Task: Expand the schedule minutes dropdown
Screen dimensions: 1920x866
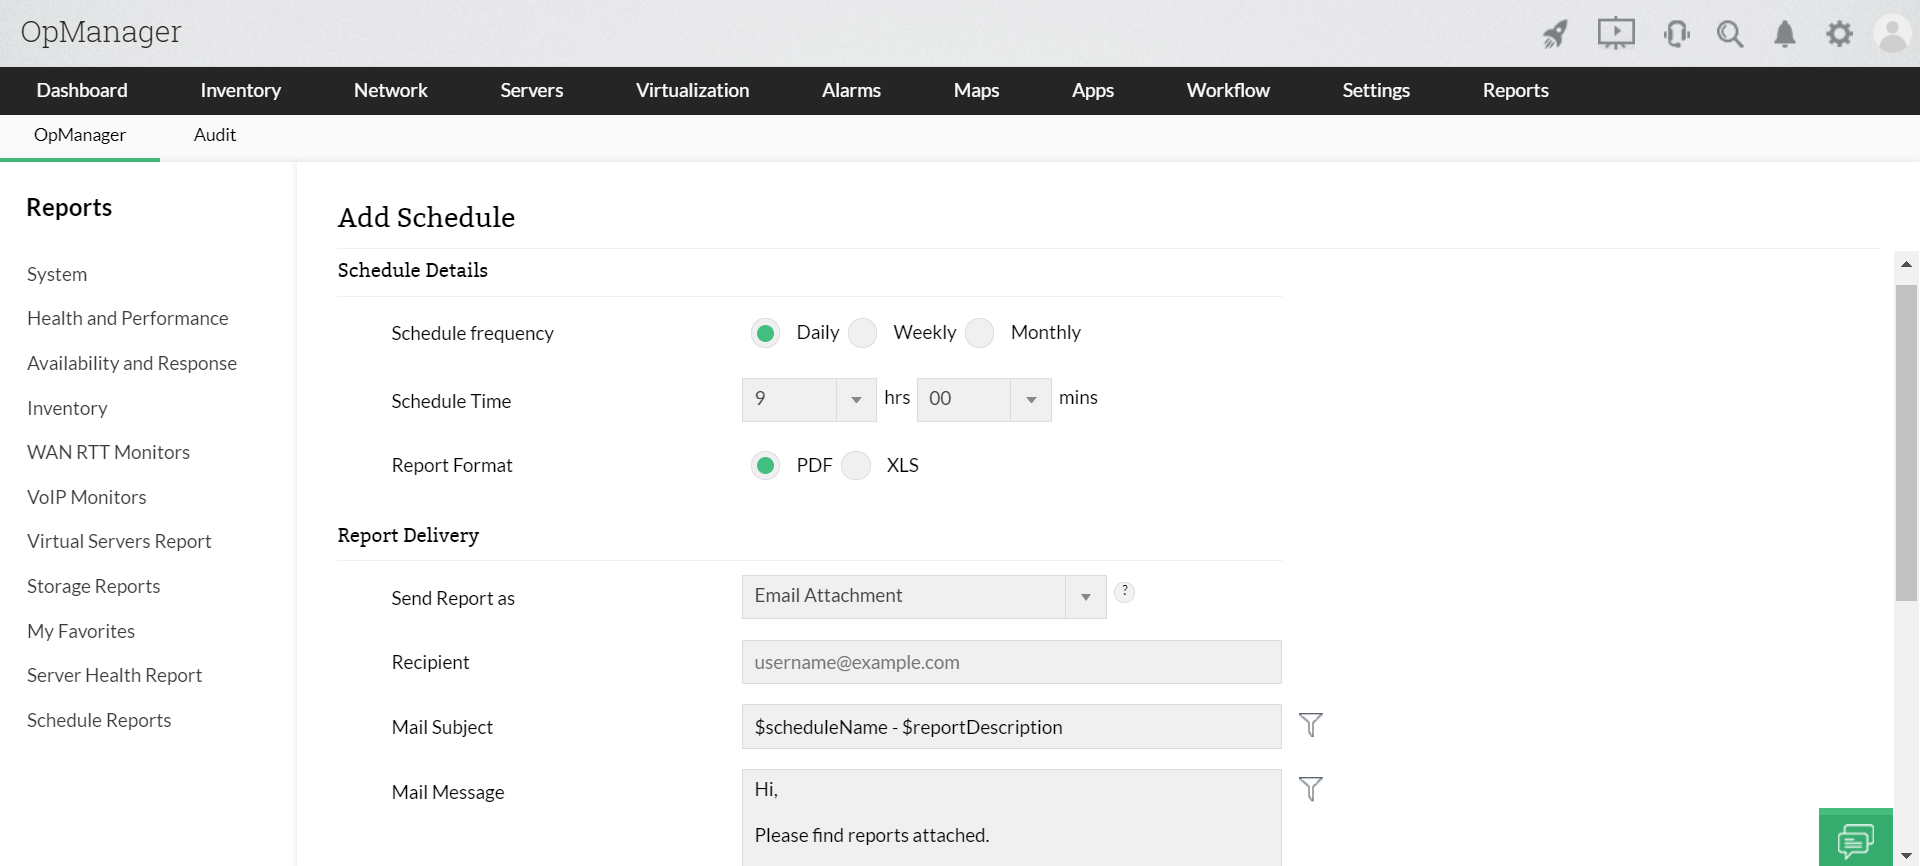Action: [1031, 400]
